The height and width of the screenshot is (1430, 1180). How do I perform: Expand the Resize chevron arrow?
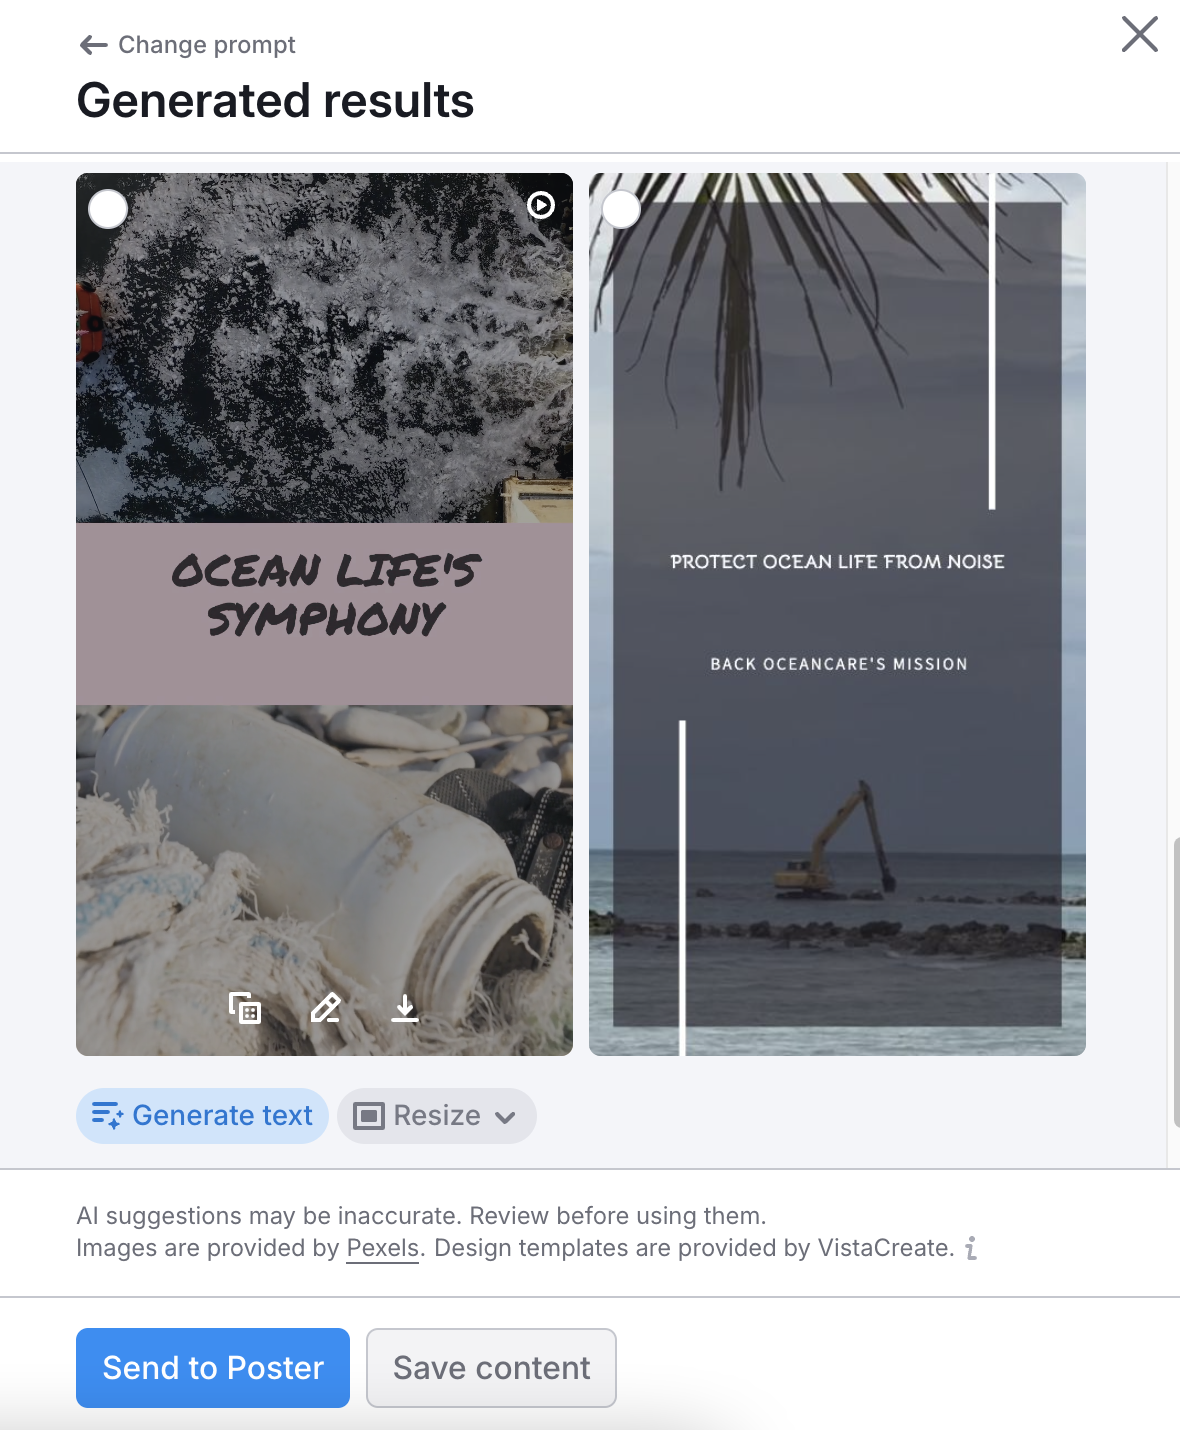point(505,1118)
